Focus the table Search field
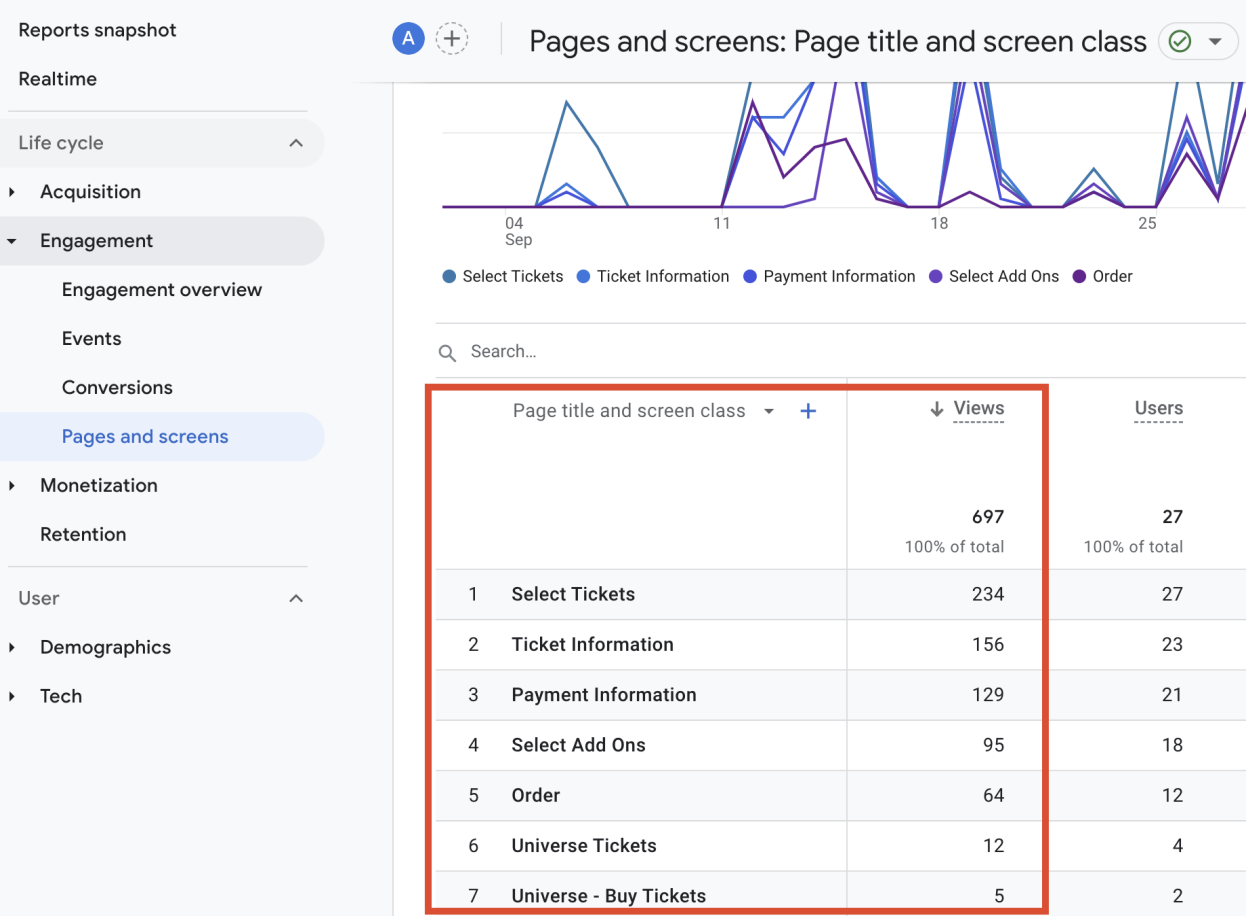The width and height of the screenshot is (1248, 916). click(840, 352)
